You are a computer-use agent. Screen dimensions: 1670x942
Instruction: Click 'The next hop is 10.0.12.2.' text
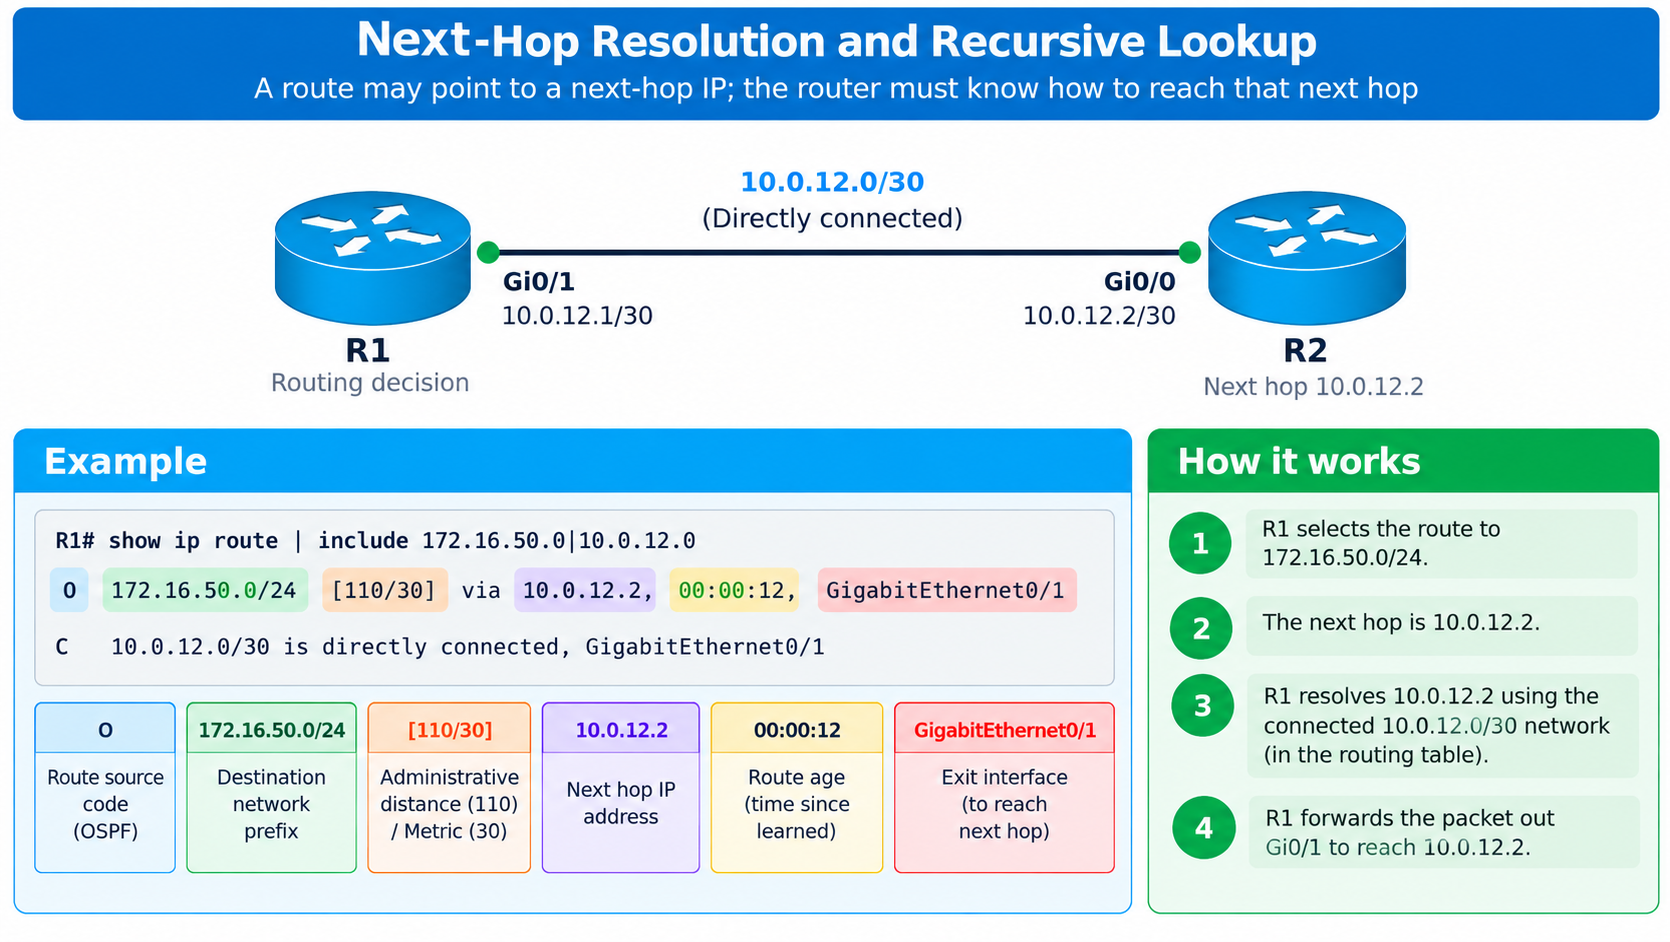pyautogui.click(x=1401, y=622)
